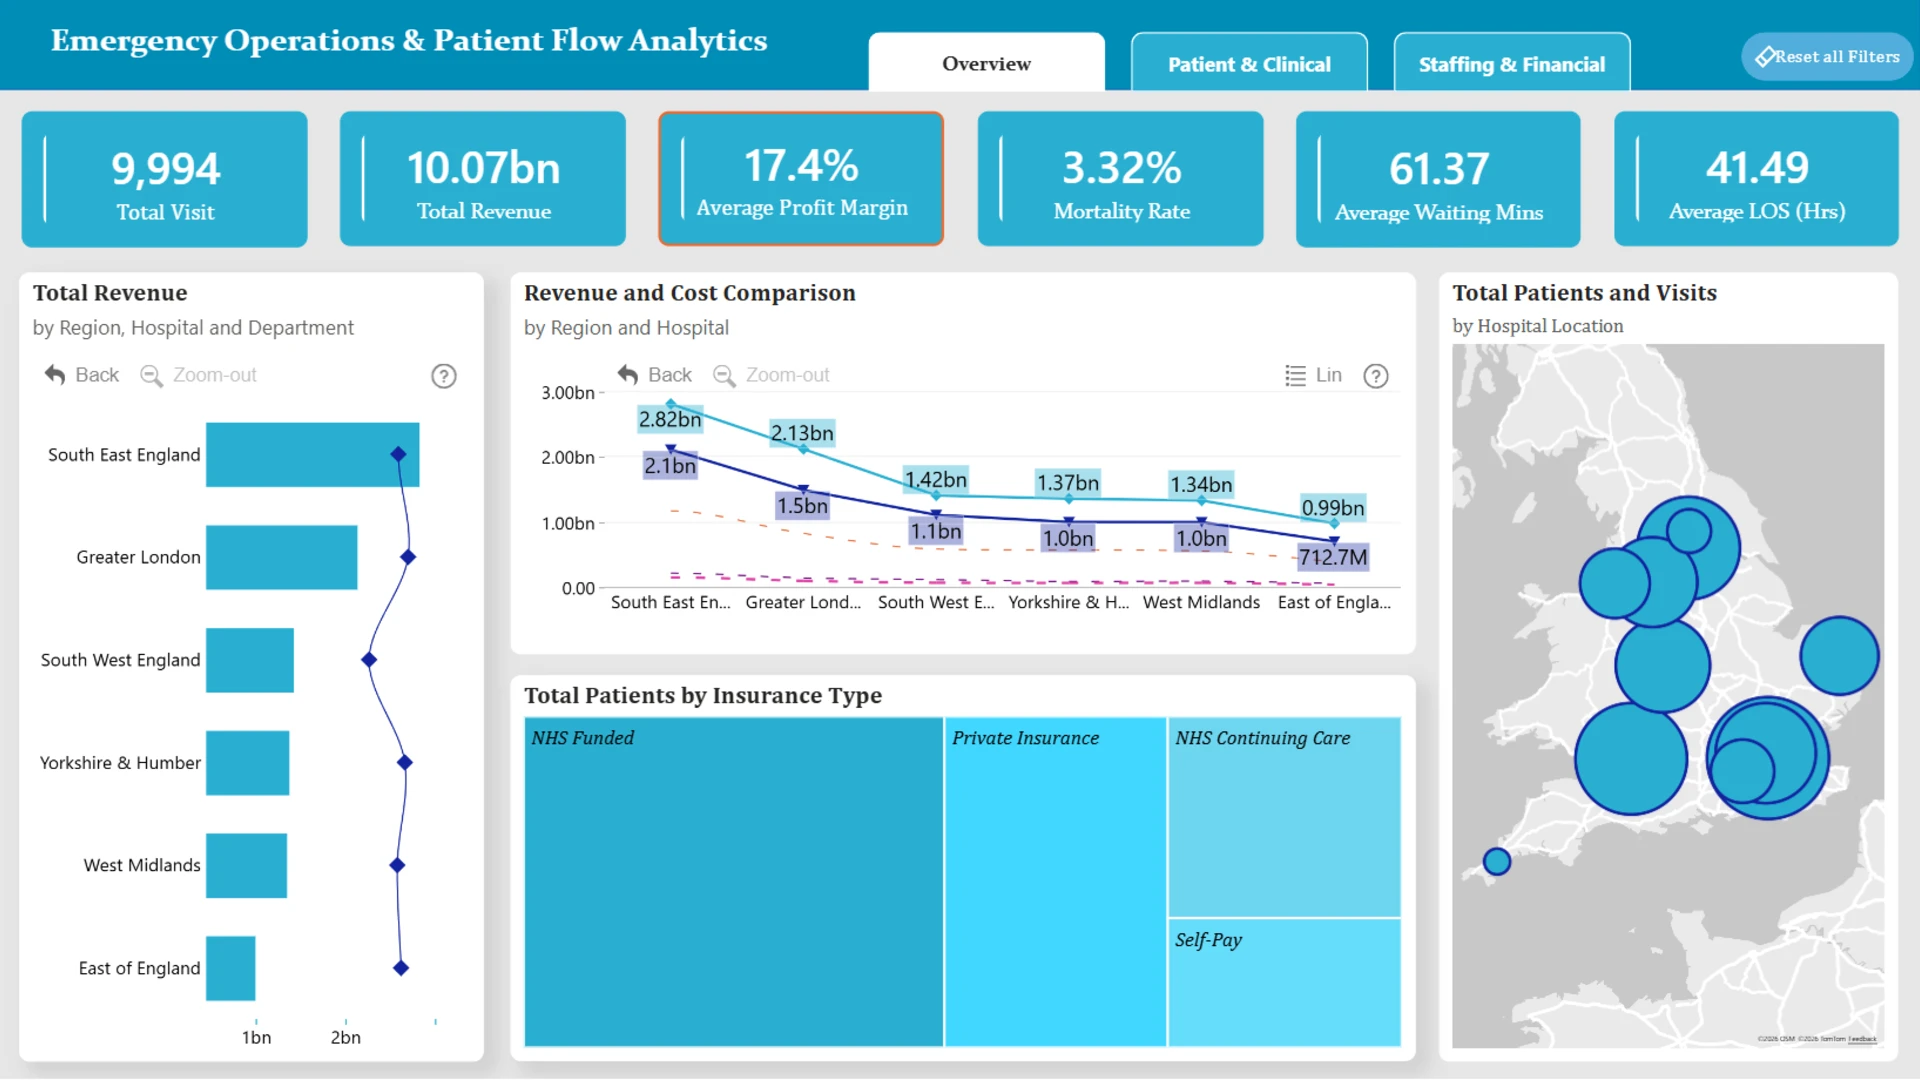Select the Average Profit Margin card
This screenshot has width=1920, height=1080.
[x=801, y=179]
